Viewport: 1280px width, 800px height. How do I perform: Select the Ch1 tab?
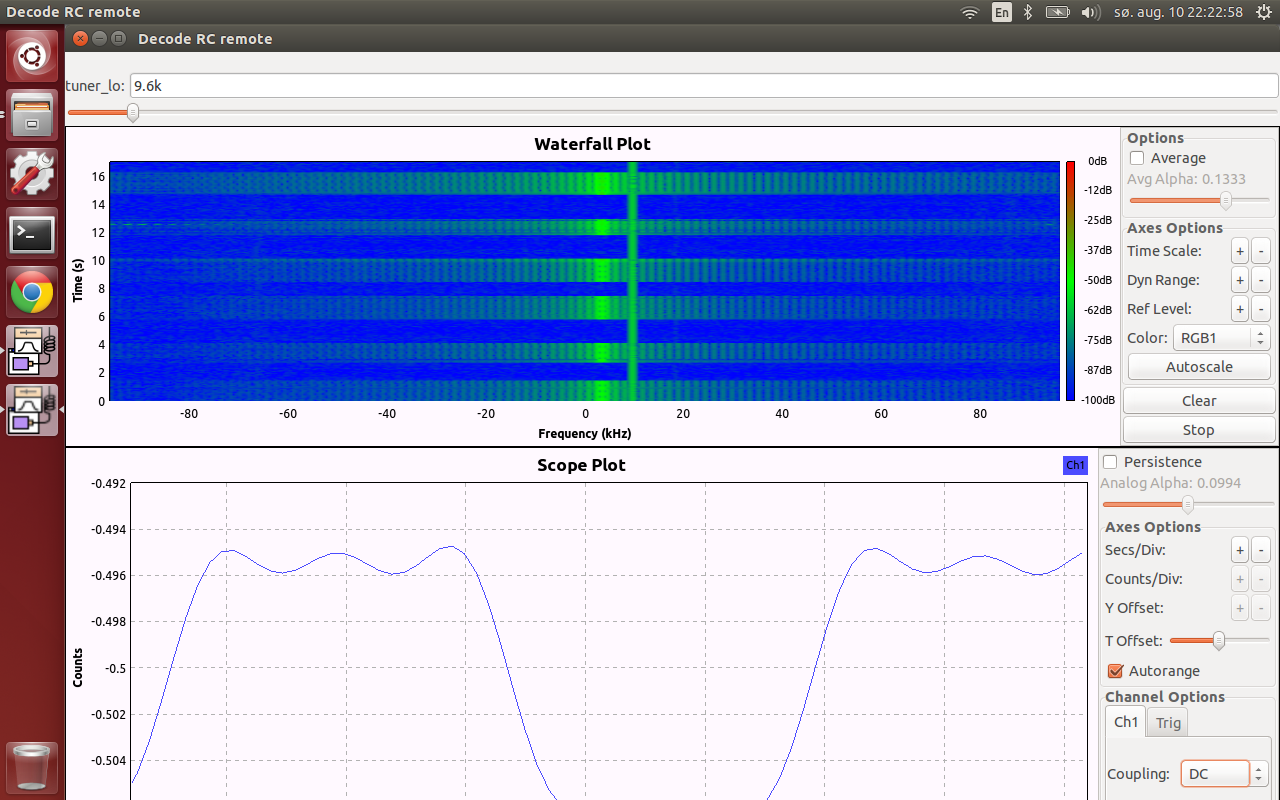[x=1126, y=721]
